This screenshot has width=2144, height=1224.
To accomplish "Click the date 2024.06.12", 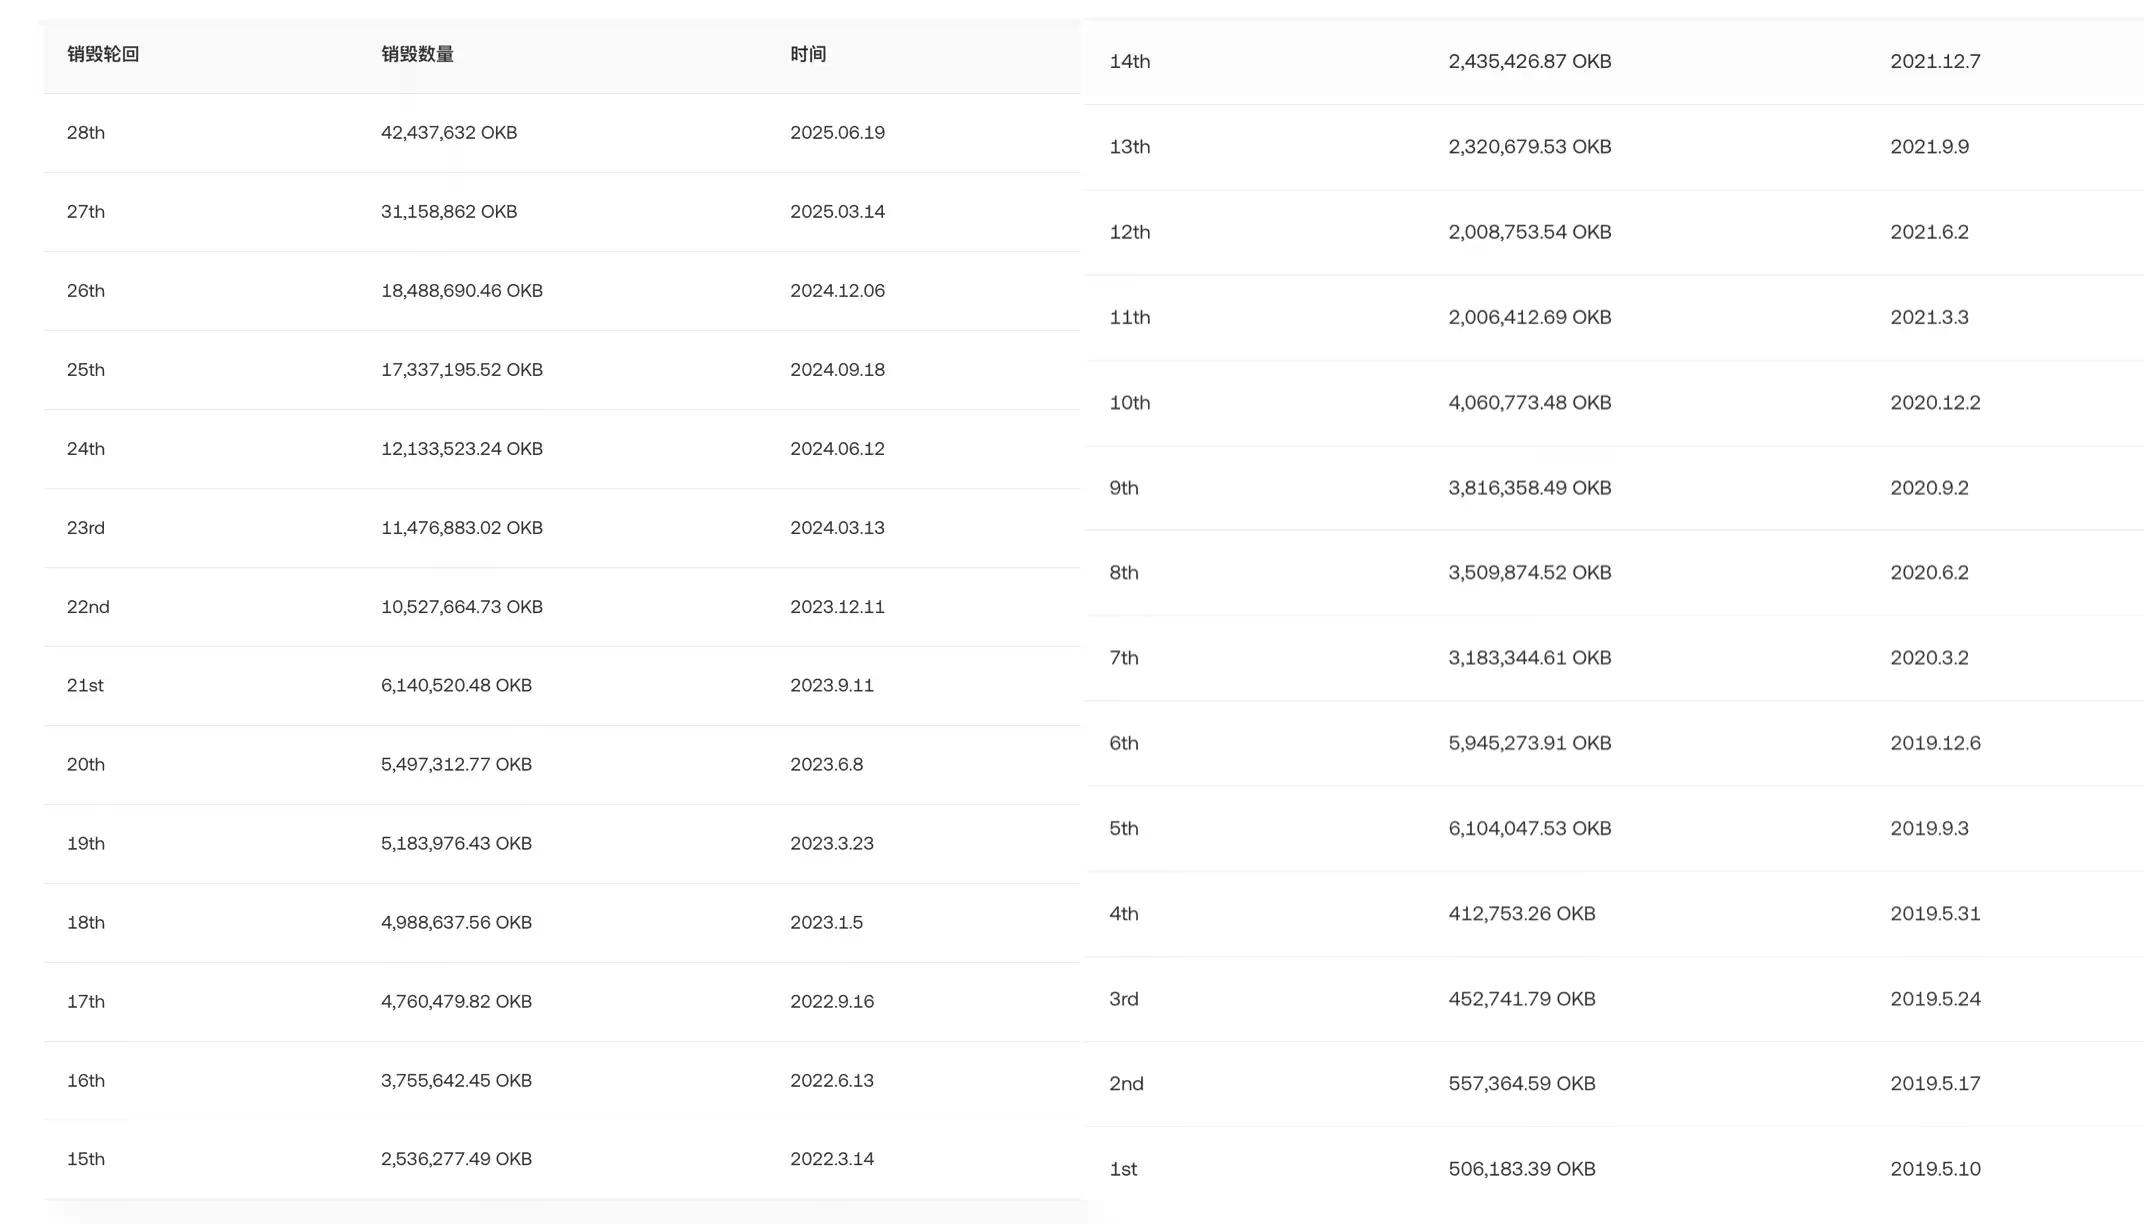I will tap(837, 449).
